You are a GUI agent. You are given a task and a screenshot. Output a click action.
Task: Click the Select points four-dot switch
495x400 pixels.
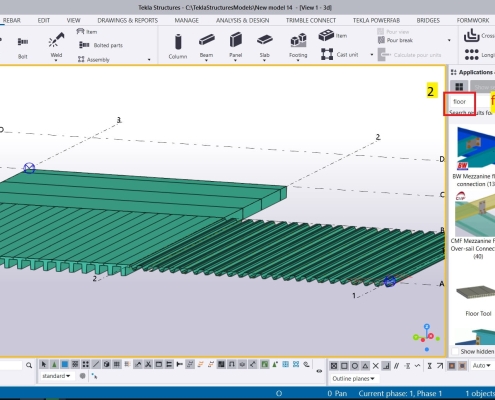85,365
